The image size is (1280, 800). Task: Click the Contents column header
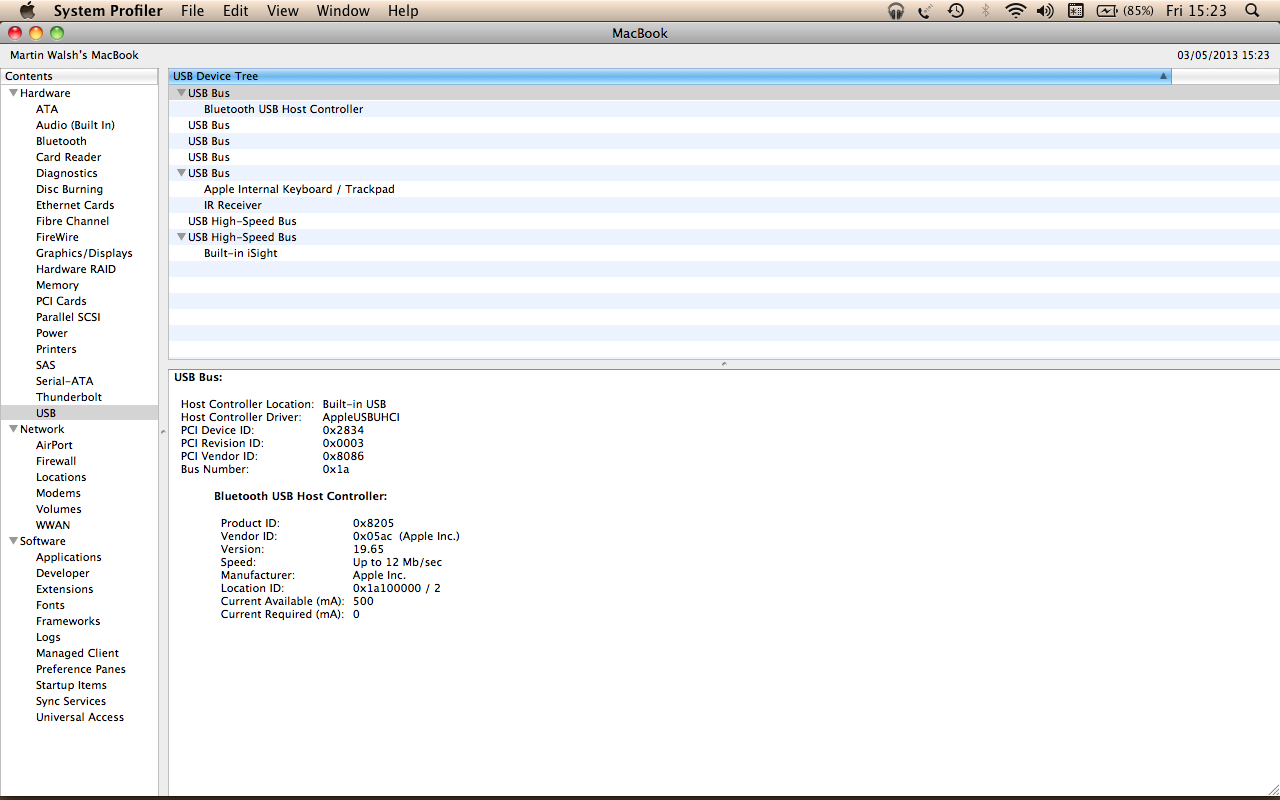click(79, 76)
